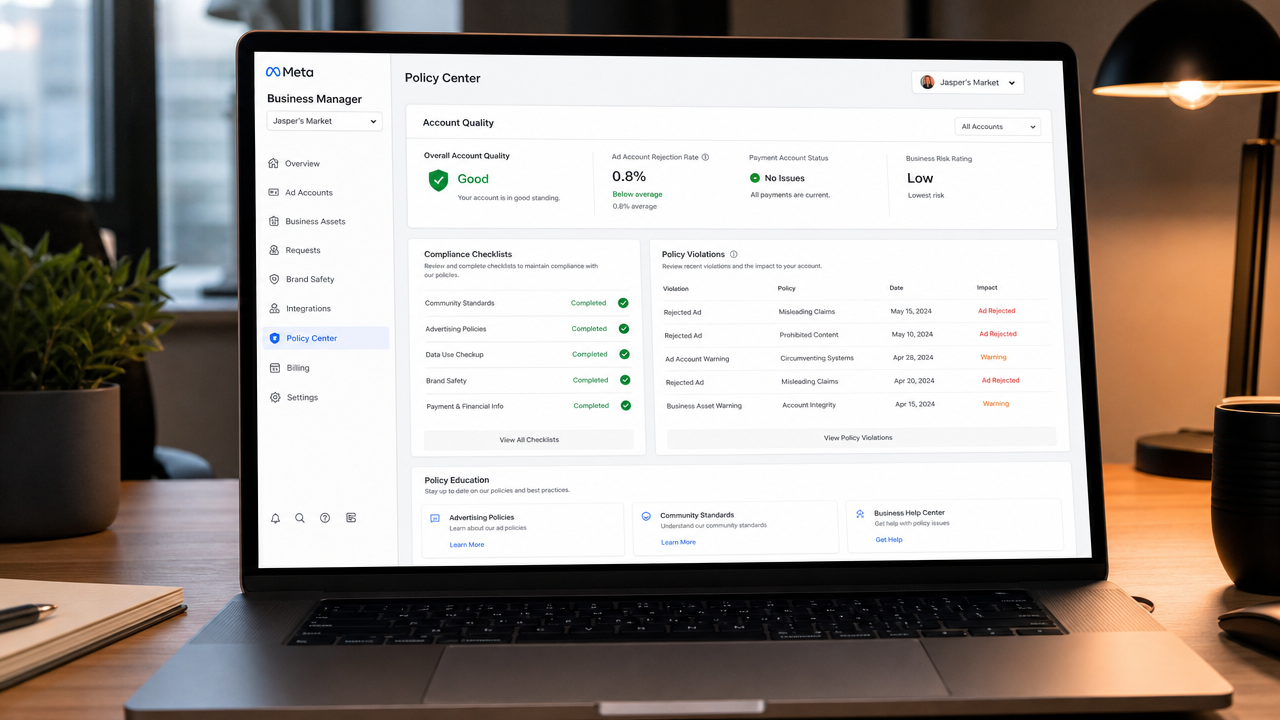Click the Account Integrity policy cell
Viewport: 1280px width, 720px height.
[x=809, y=405]
